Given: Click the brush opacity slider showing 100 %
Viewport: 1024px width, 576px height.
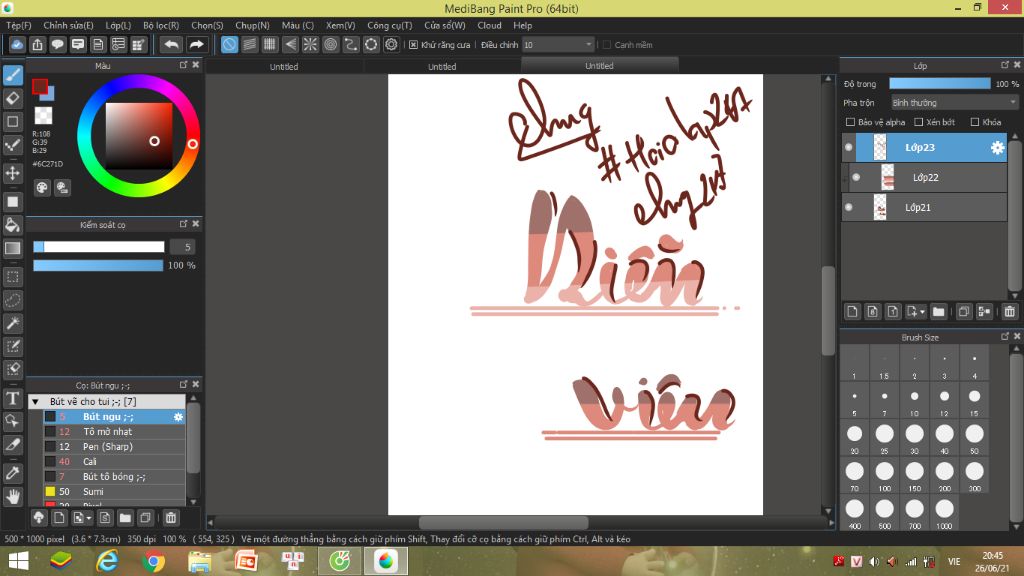Looking at the screenshot, I should tap(98, 265).
